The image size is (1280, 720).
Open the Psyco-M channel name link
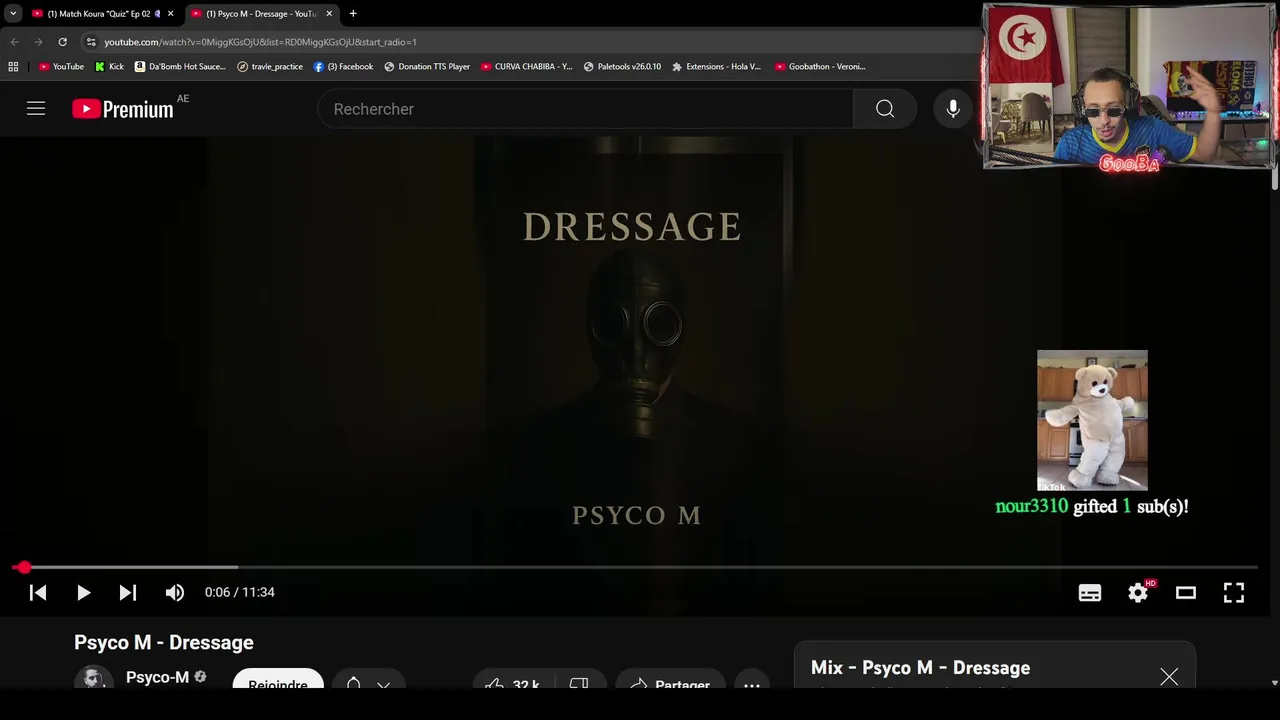point(157,677)
